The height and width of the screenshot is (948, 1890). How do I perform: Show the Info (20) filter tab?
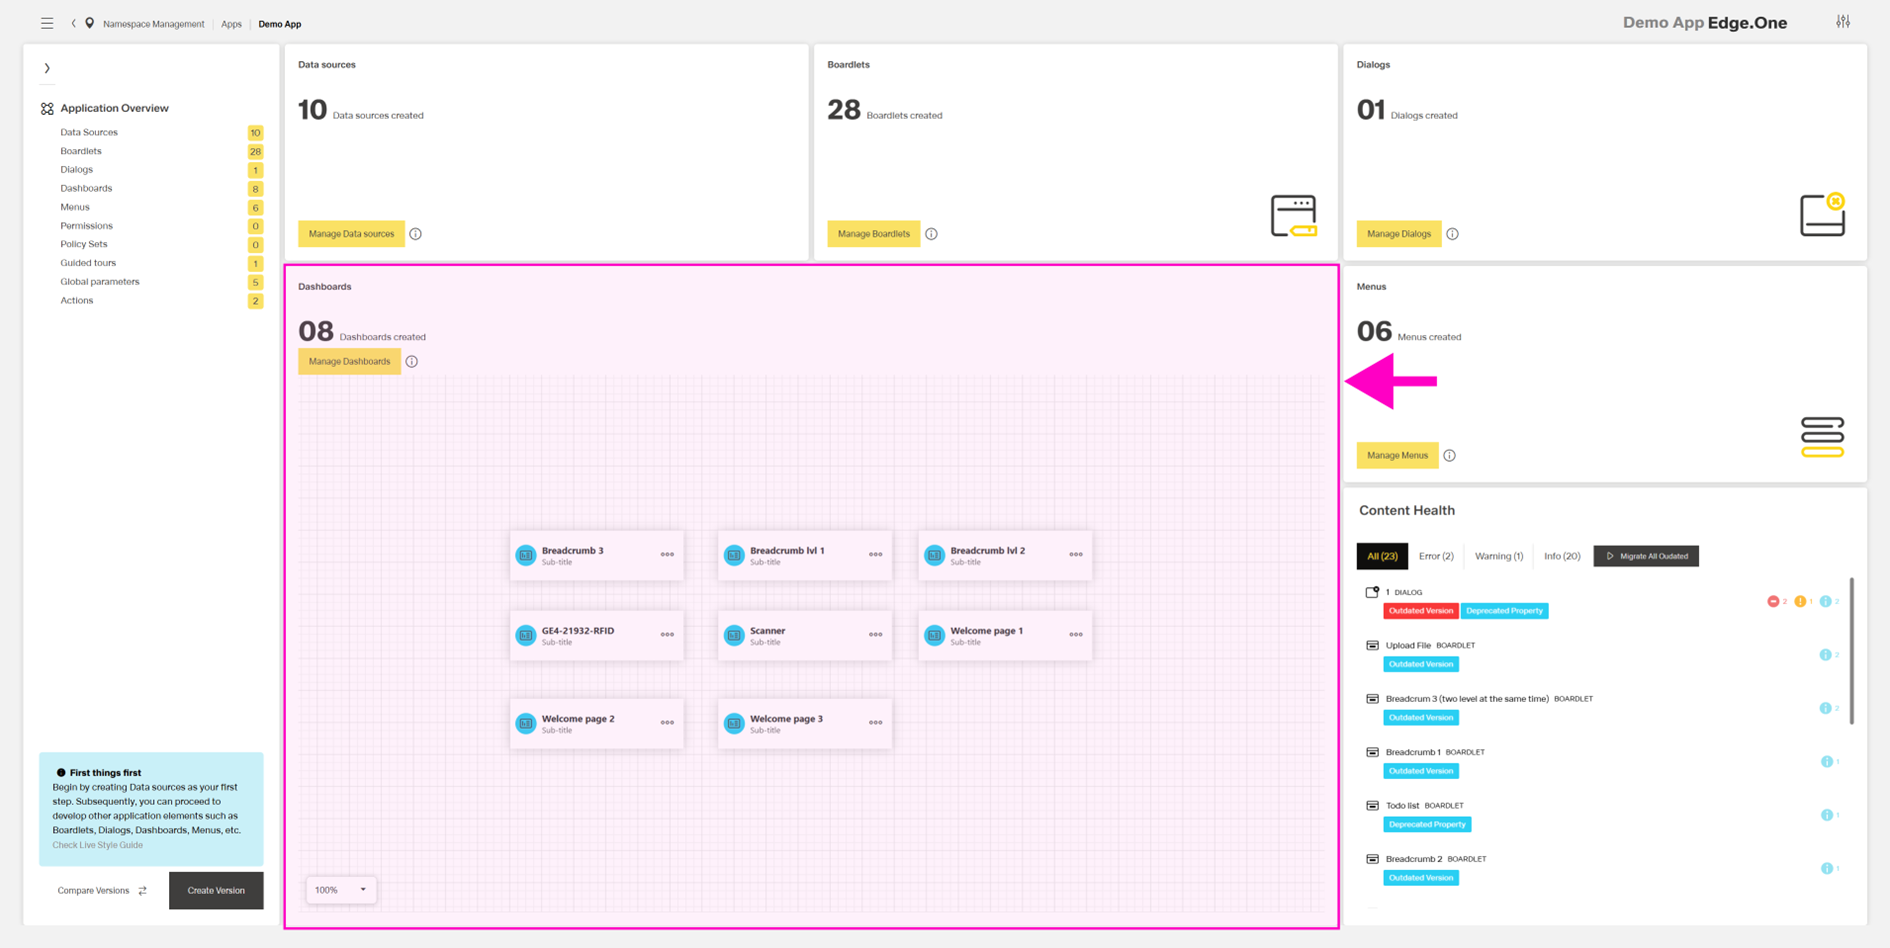tap(1561, 556)
